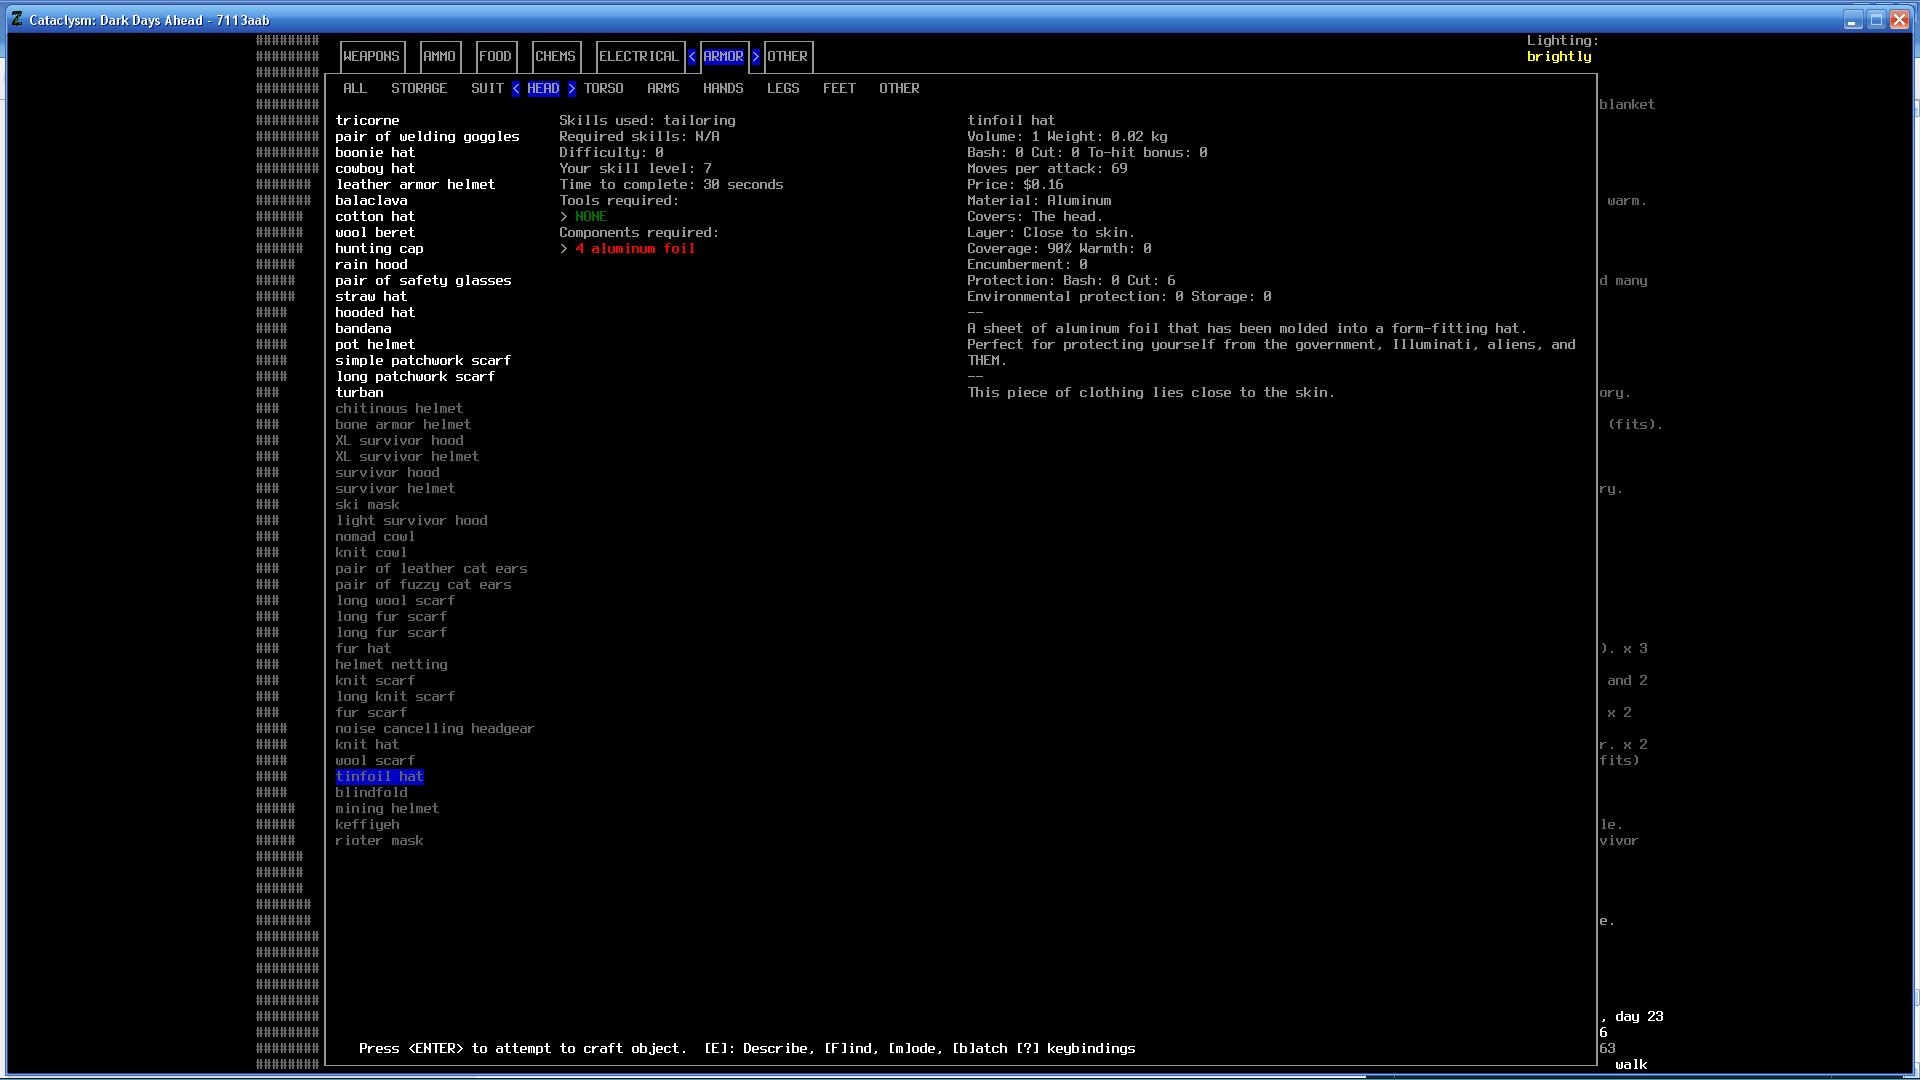
Task: Click the left arrow beside HEAD subtab
Action: click(516, 89)
